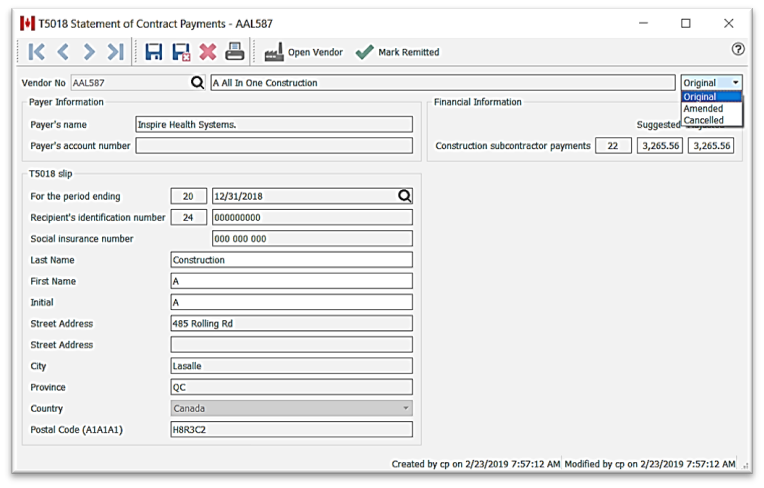Minimize the T5018 window
This screenshot has height=488, width=764.
click(x=643, y=23)
